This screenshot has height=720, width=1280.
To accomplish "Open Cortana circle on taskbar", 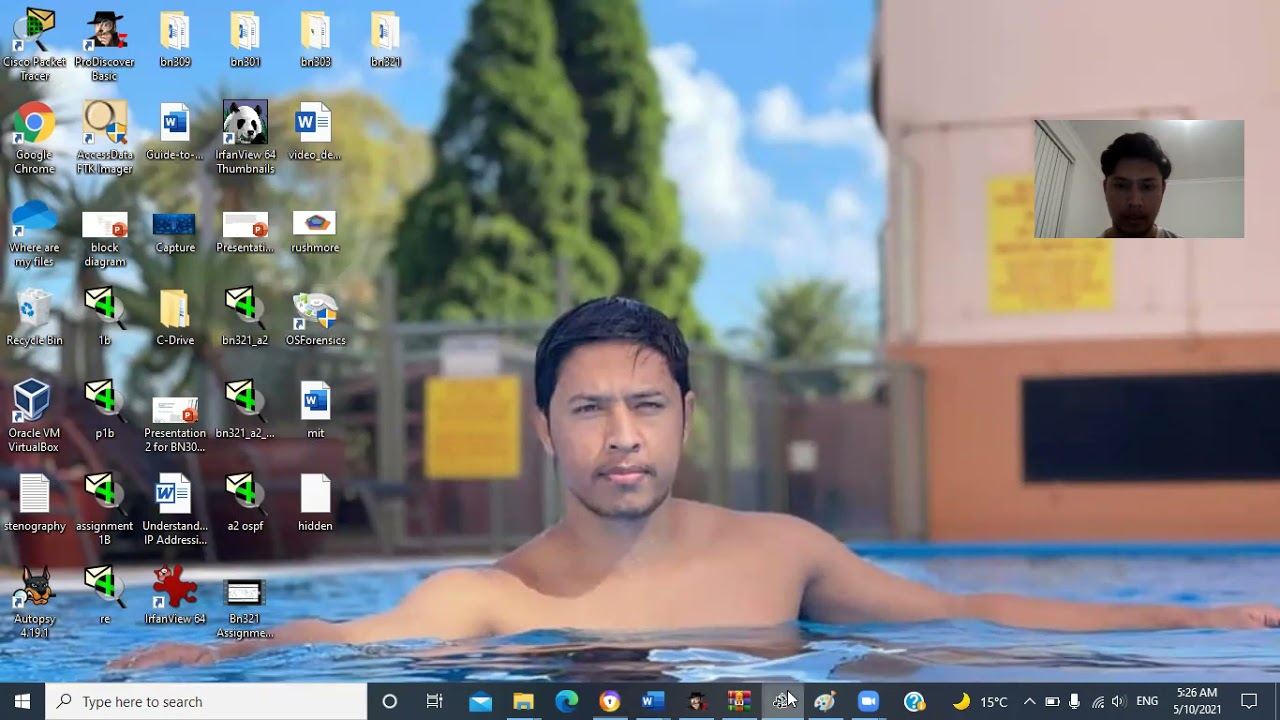I will (390, 701).
